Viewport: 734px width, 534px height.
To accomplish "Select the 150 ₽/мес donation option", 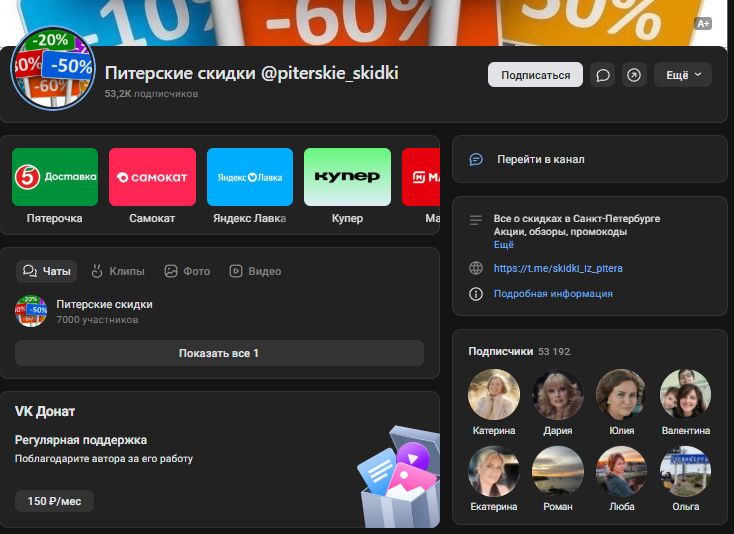I will (x=54, y=501).
